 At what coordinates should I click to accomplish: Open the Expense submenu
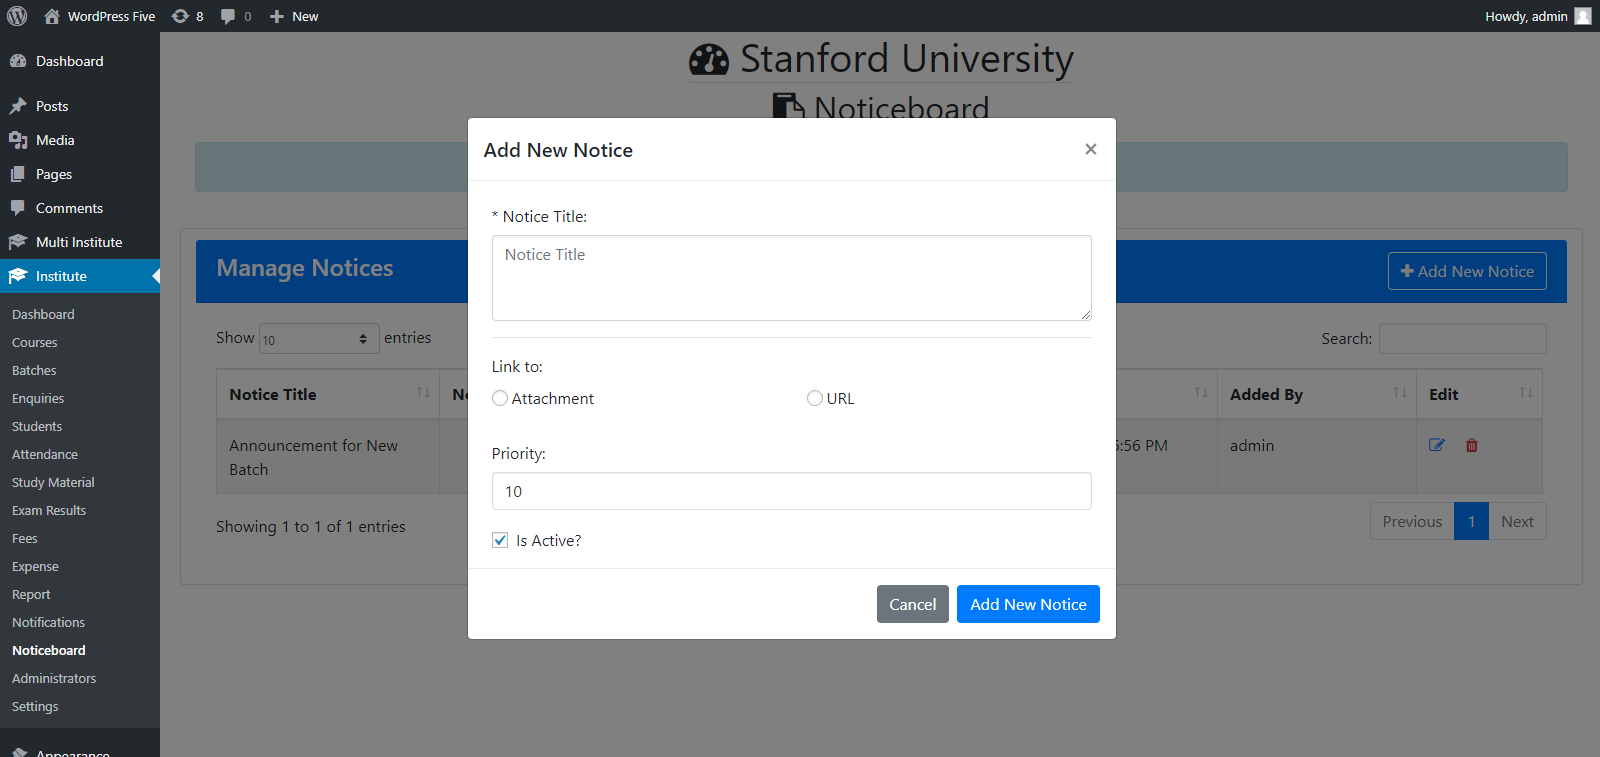click(35, 566)
